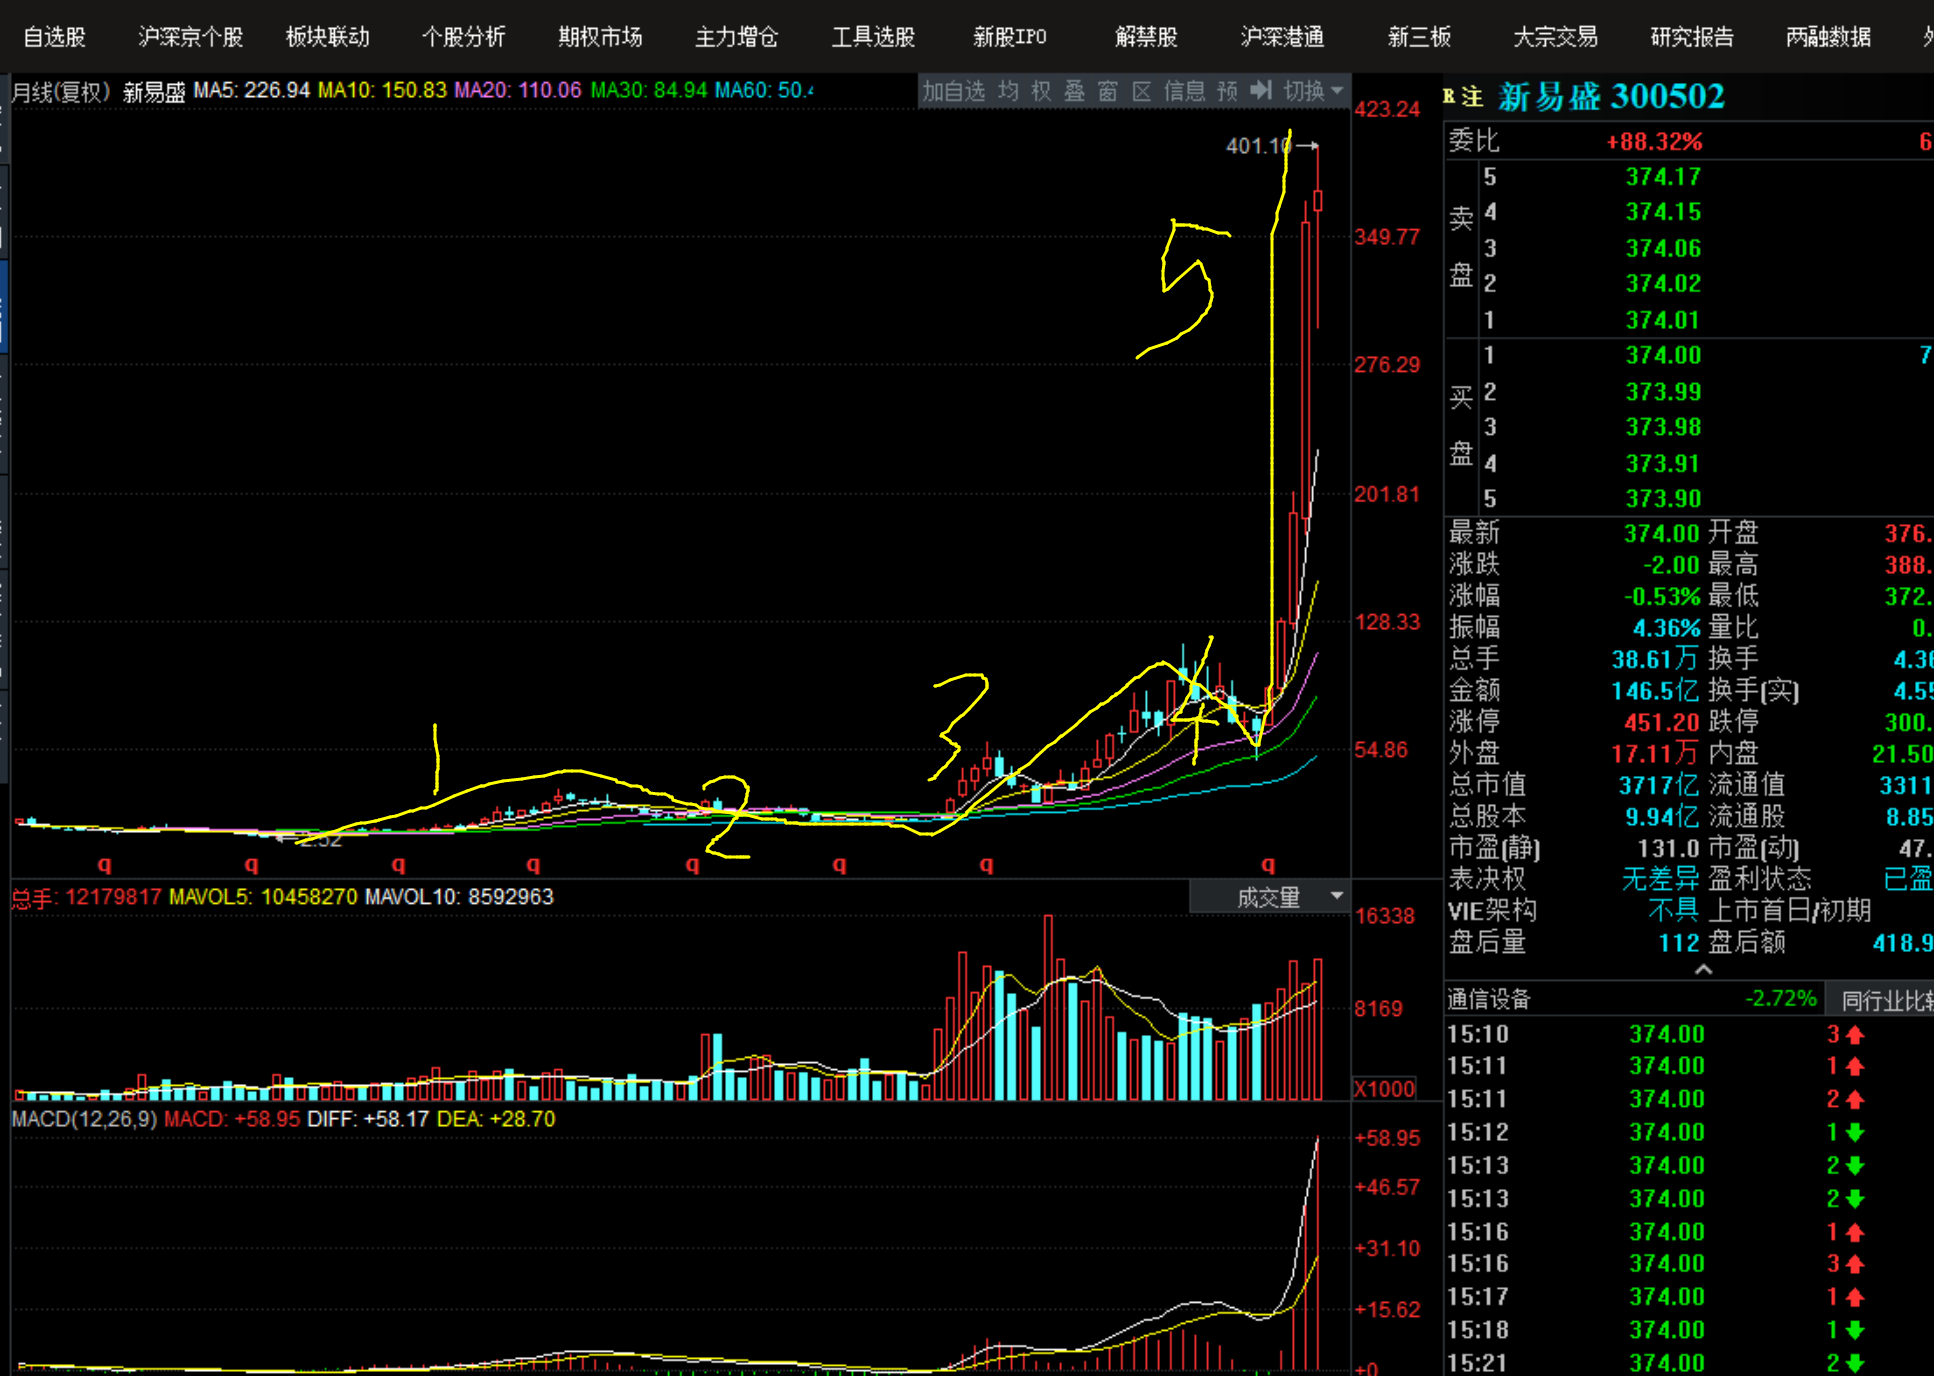
Task: Click the 新易盛 300502 stock title
Action: [x=1611, y=97]
